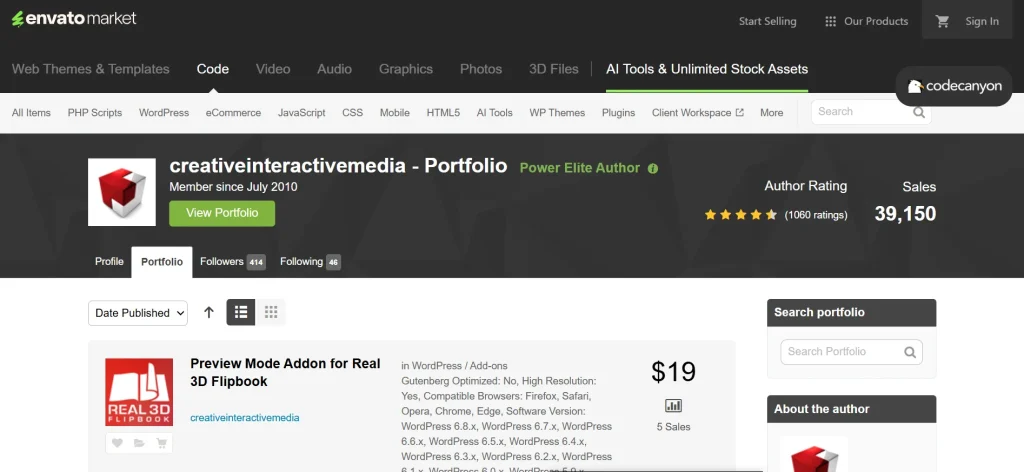Click the $19 price

(673, 372)
